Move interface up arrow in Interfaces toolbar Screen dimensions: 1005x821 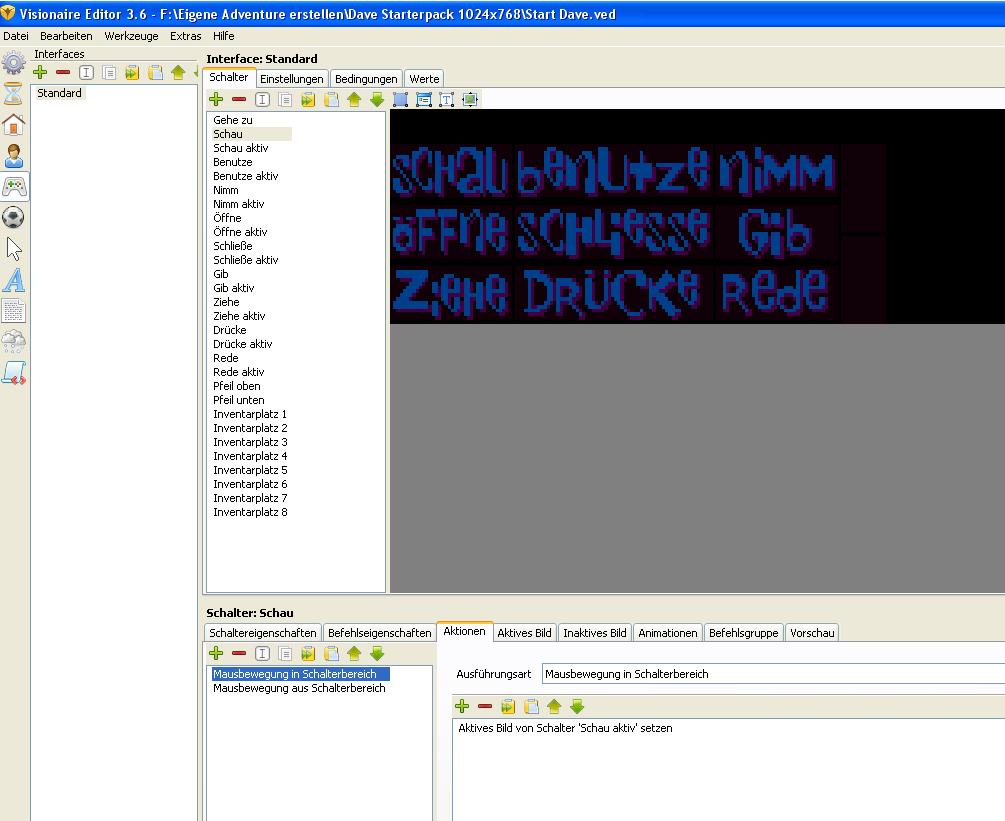(x=178, y=72)
